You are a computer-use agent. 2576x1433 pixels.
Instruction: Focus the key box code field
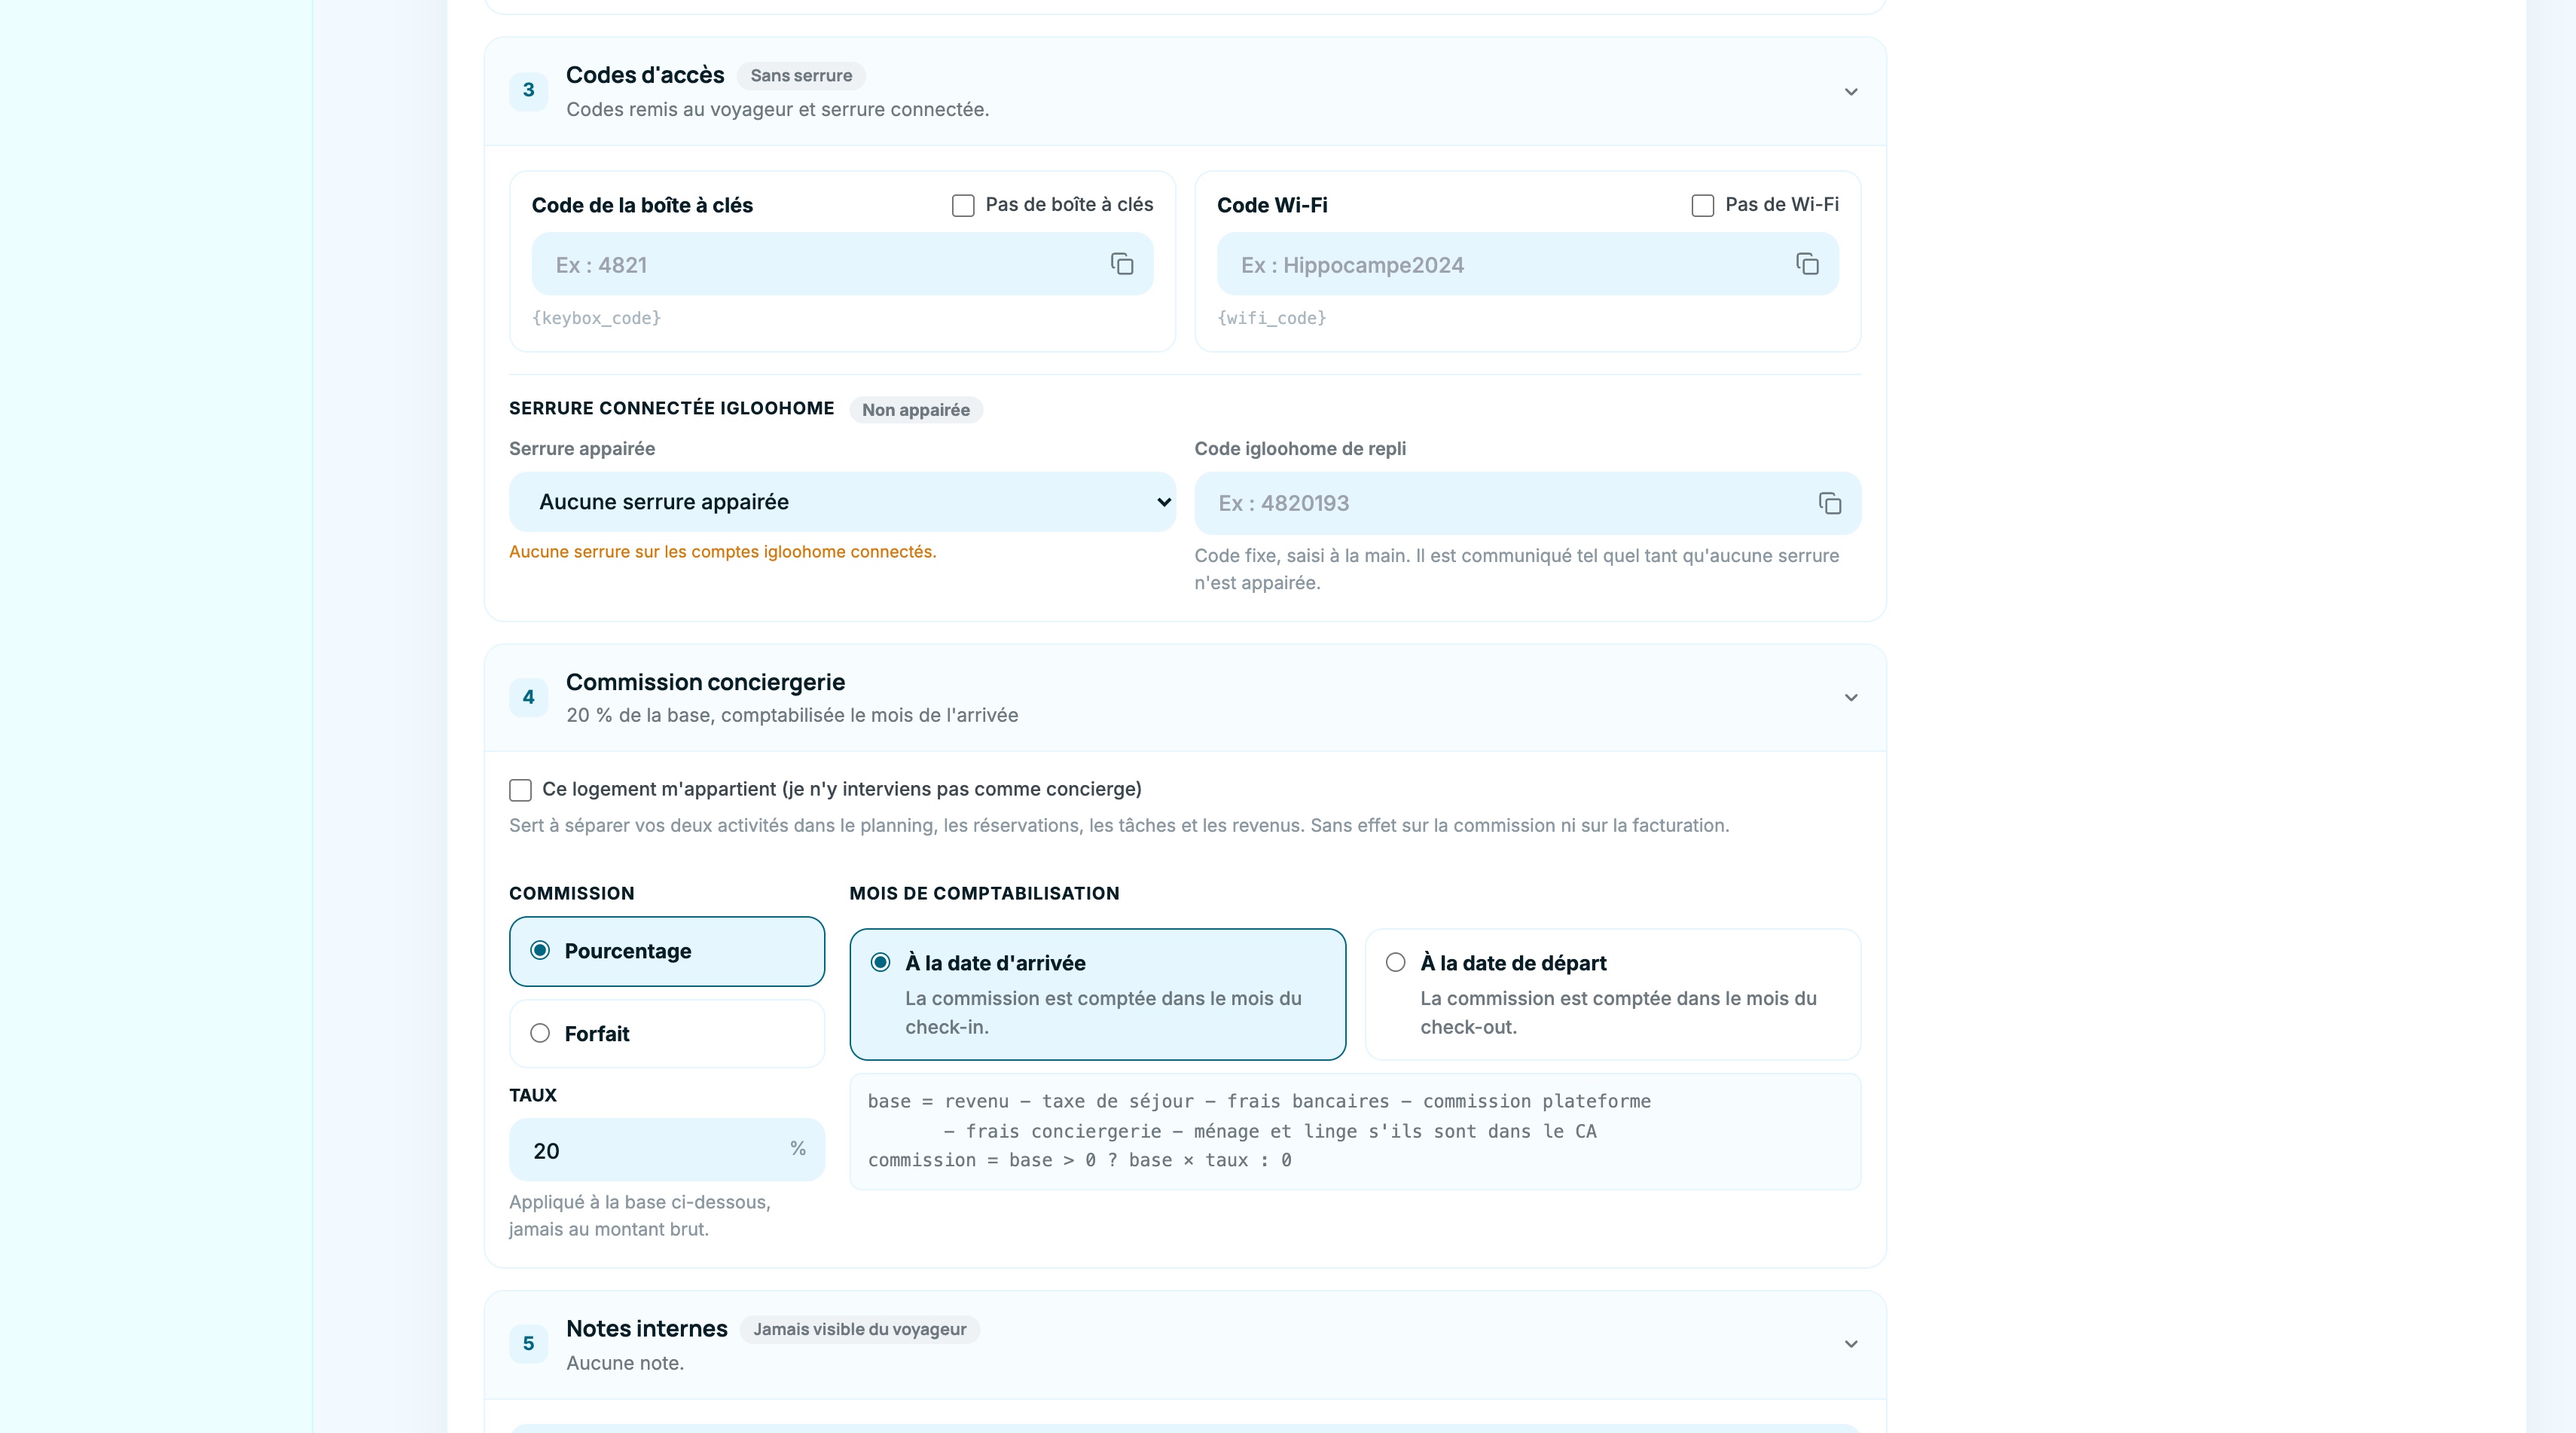click(842, 264)
